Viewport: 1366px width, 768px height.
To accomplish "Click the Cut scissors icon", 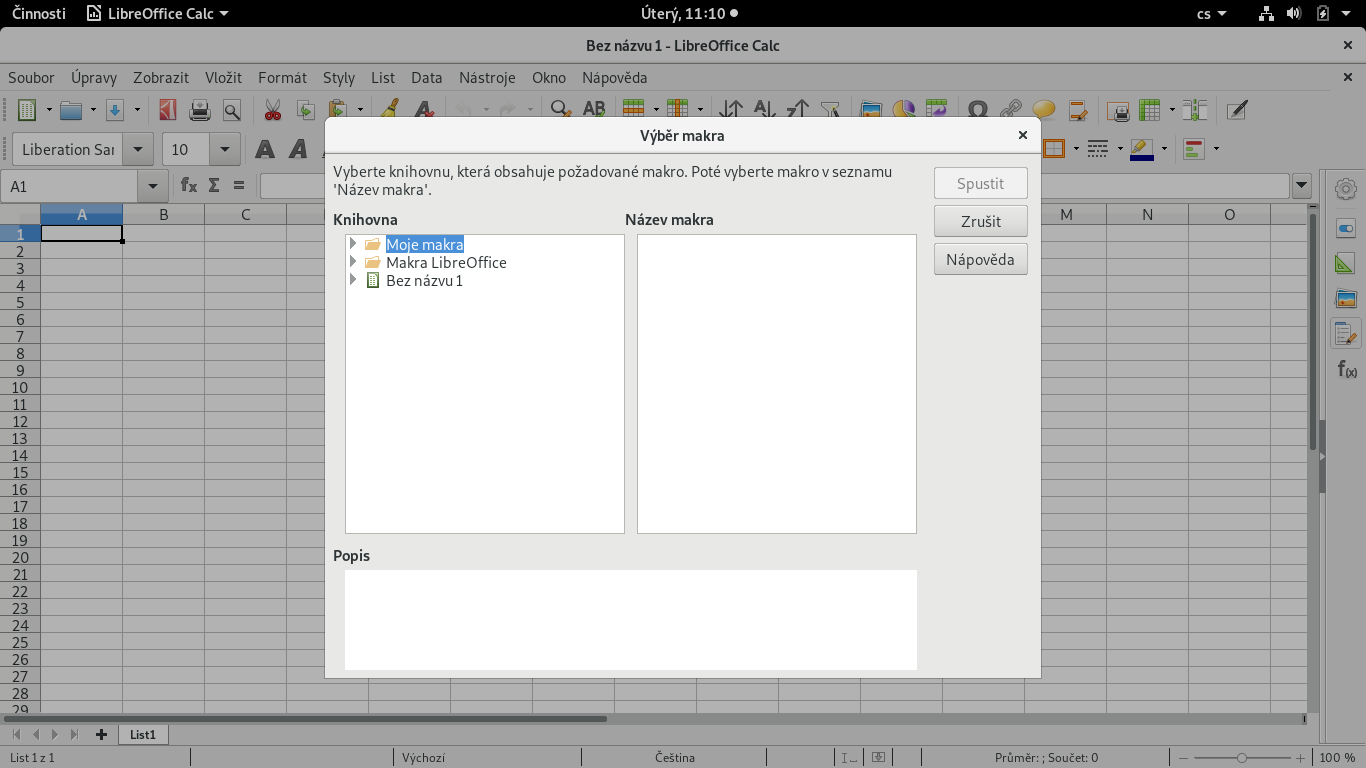I will 272,110.
